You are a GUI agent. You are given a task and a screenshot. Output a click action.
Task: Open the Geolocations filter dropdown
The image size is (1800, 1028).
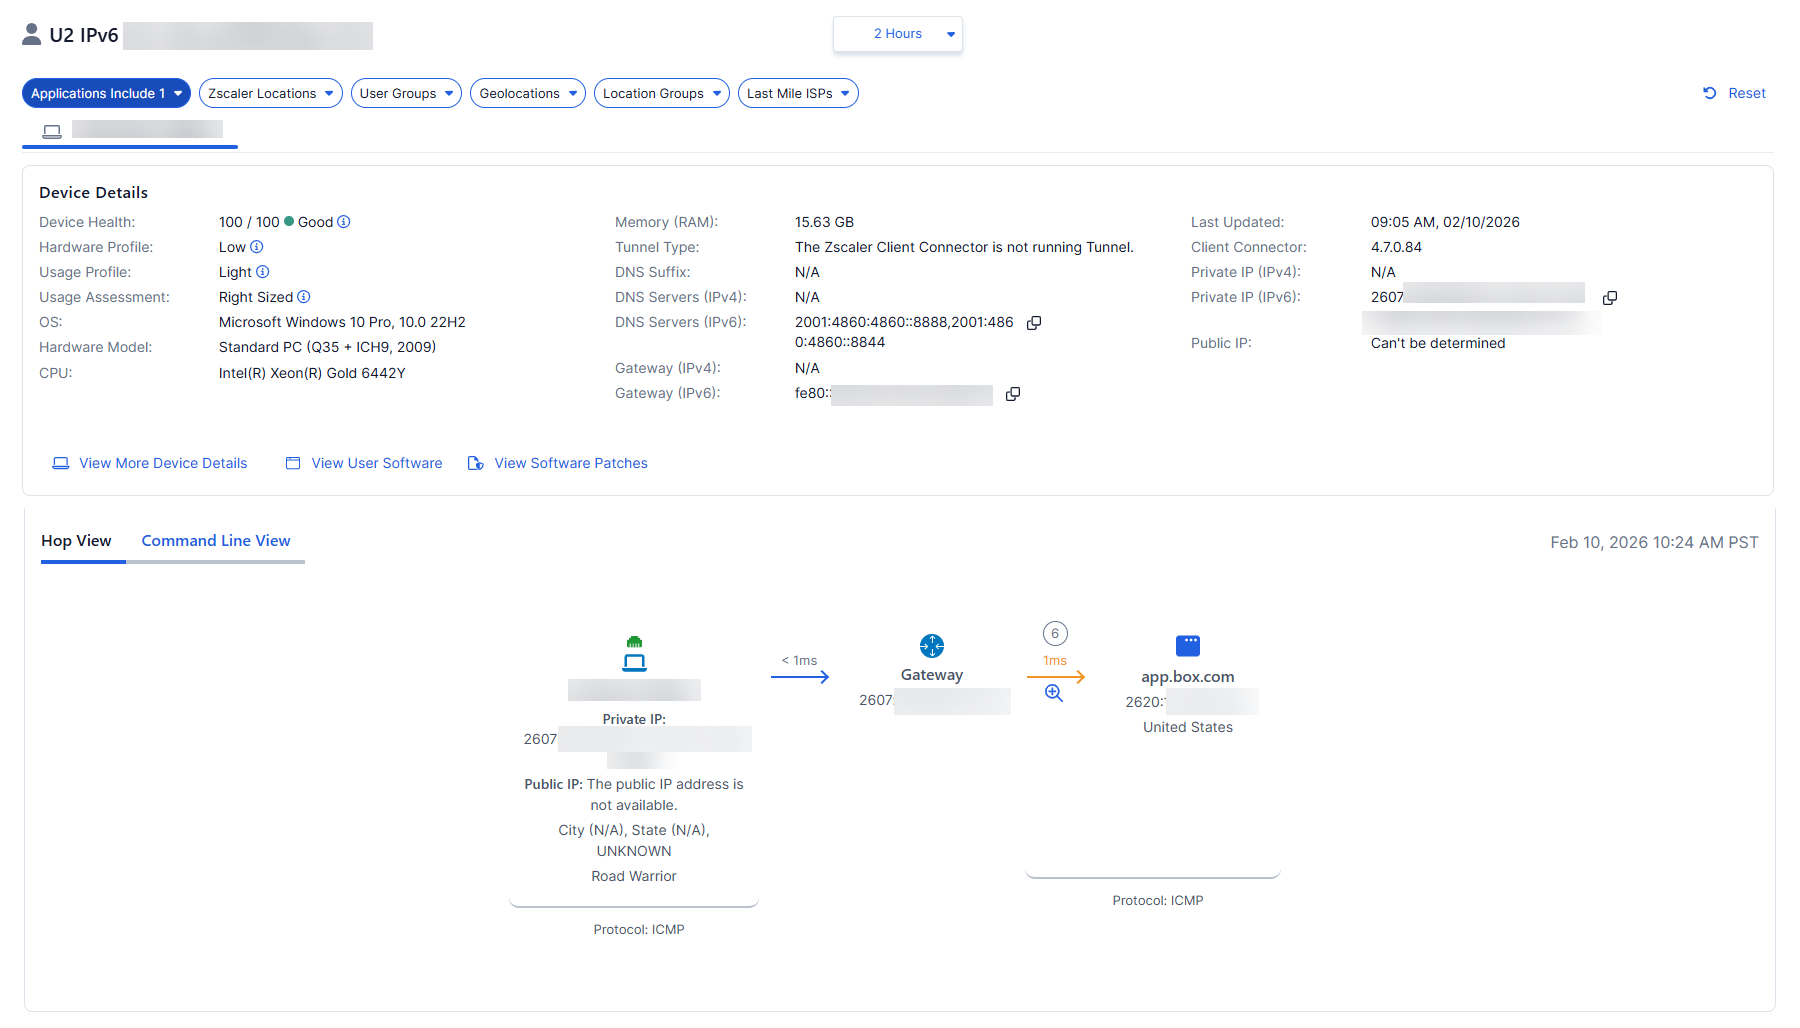[528, 93]
